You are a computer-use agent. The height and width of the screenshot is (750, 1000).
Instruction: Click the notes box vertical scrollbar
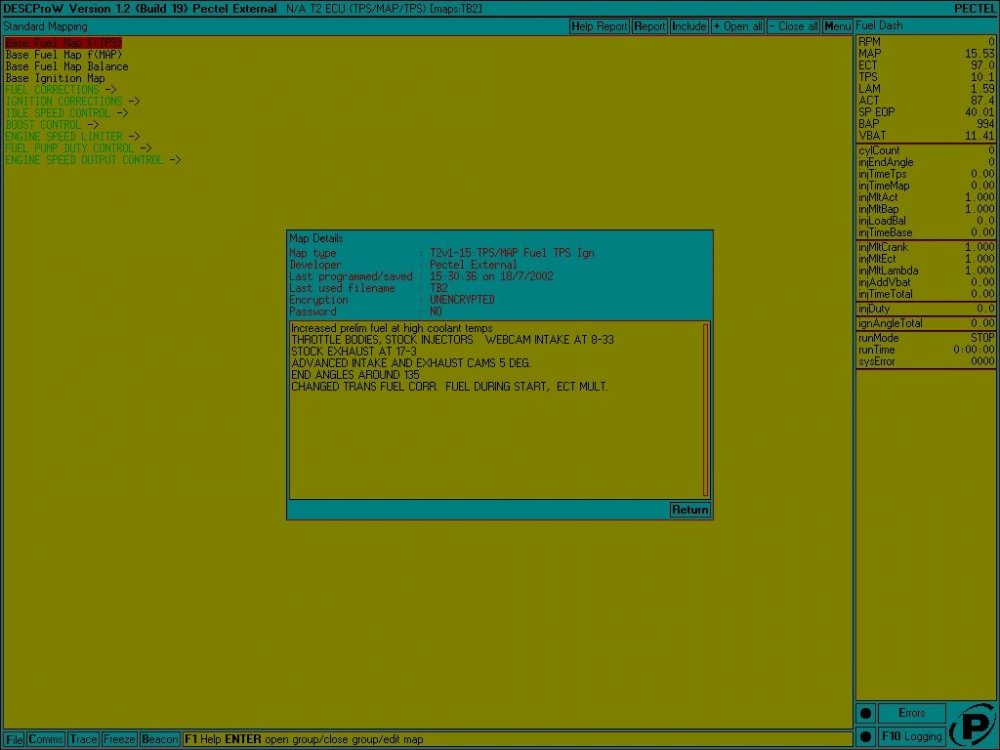point(705,410)
